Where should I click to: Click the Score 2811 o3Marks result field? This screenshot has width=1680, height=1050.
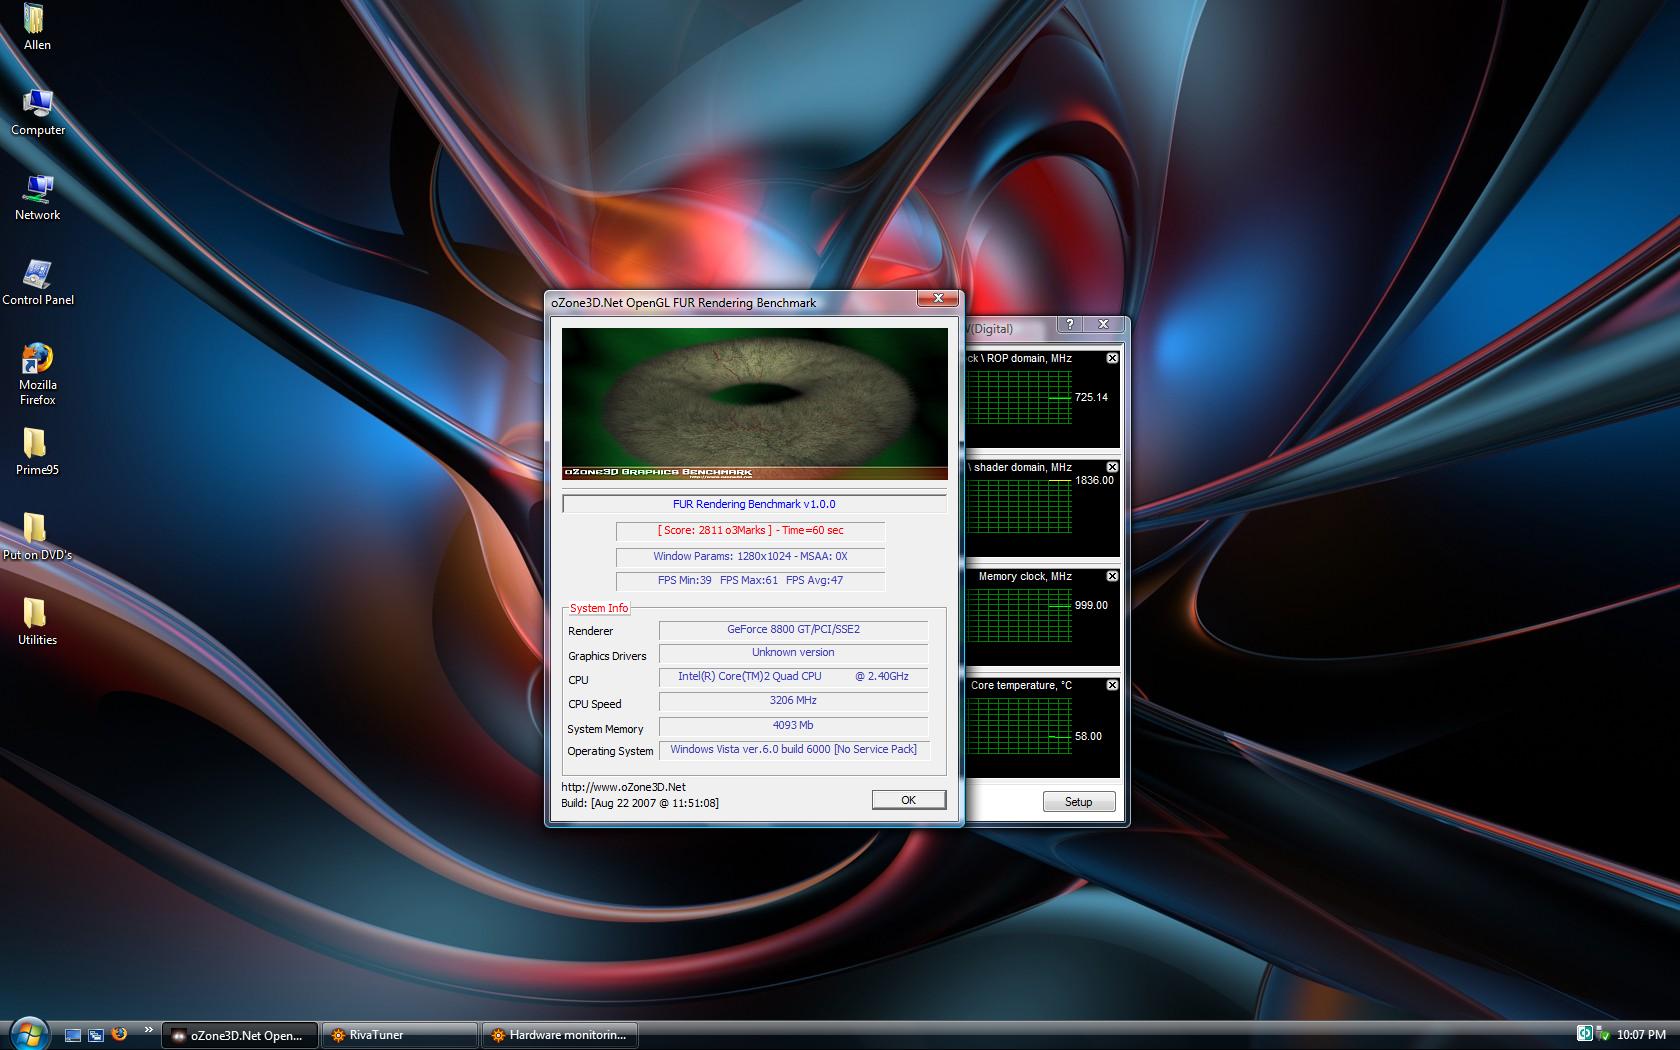[x=750, y=531]
